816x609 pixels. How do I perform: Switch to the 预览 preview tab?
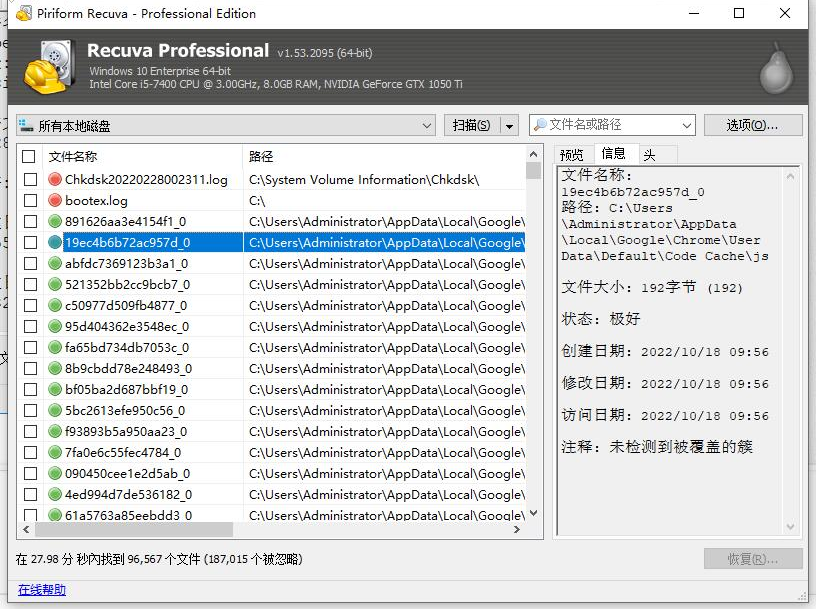pyautogui.click(x=572, y=155)
